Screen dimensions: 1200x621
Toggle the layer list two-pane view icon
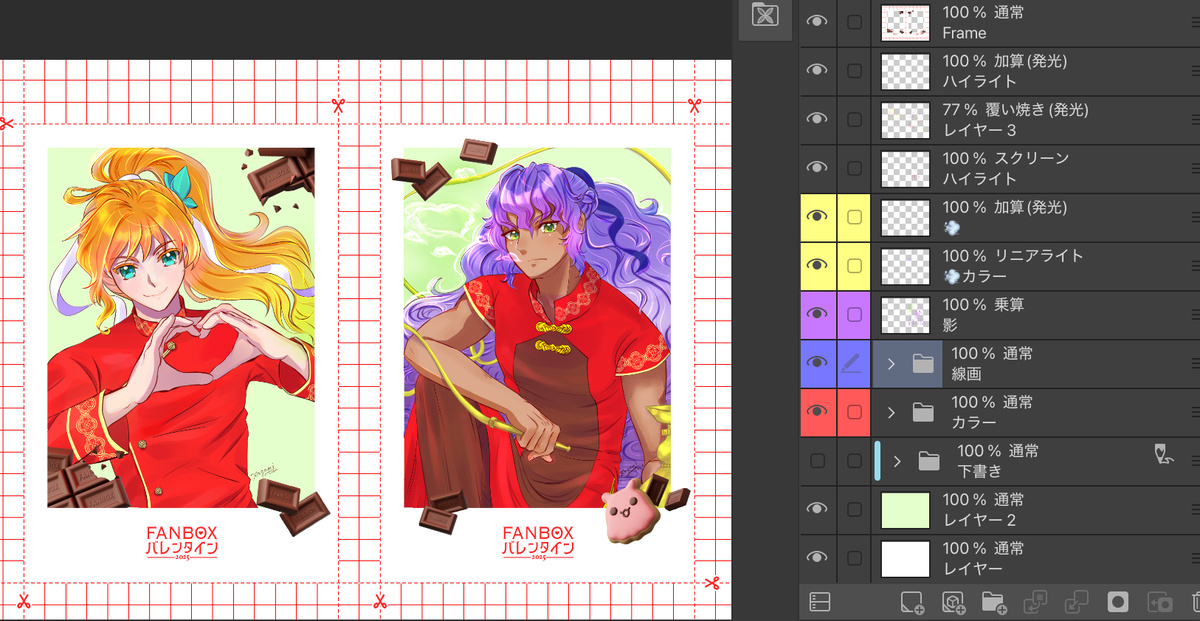coord(820,602)
